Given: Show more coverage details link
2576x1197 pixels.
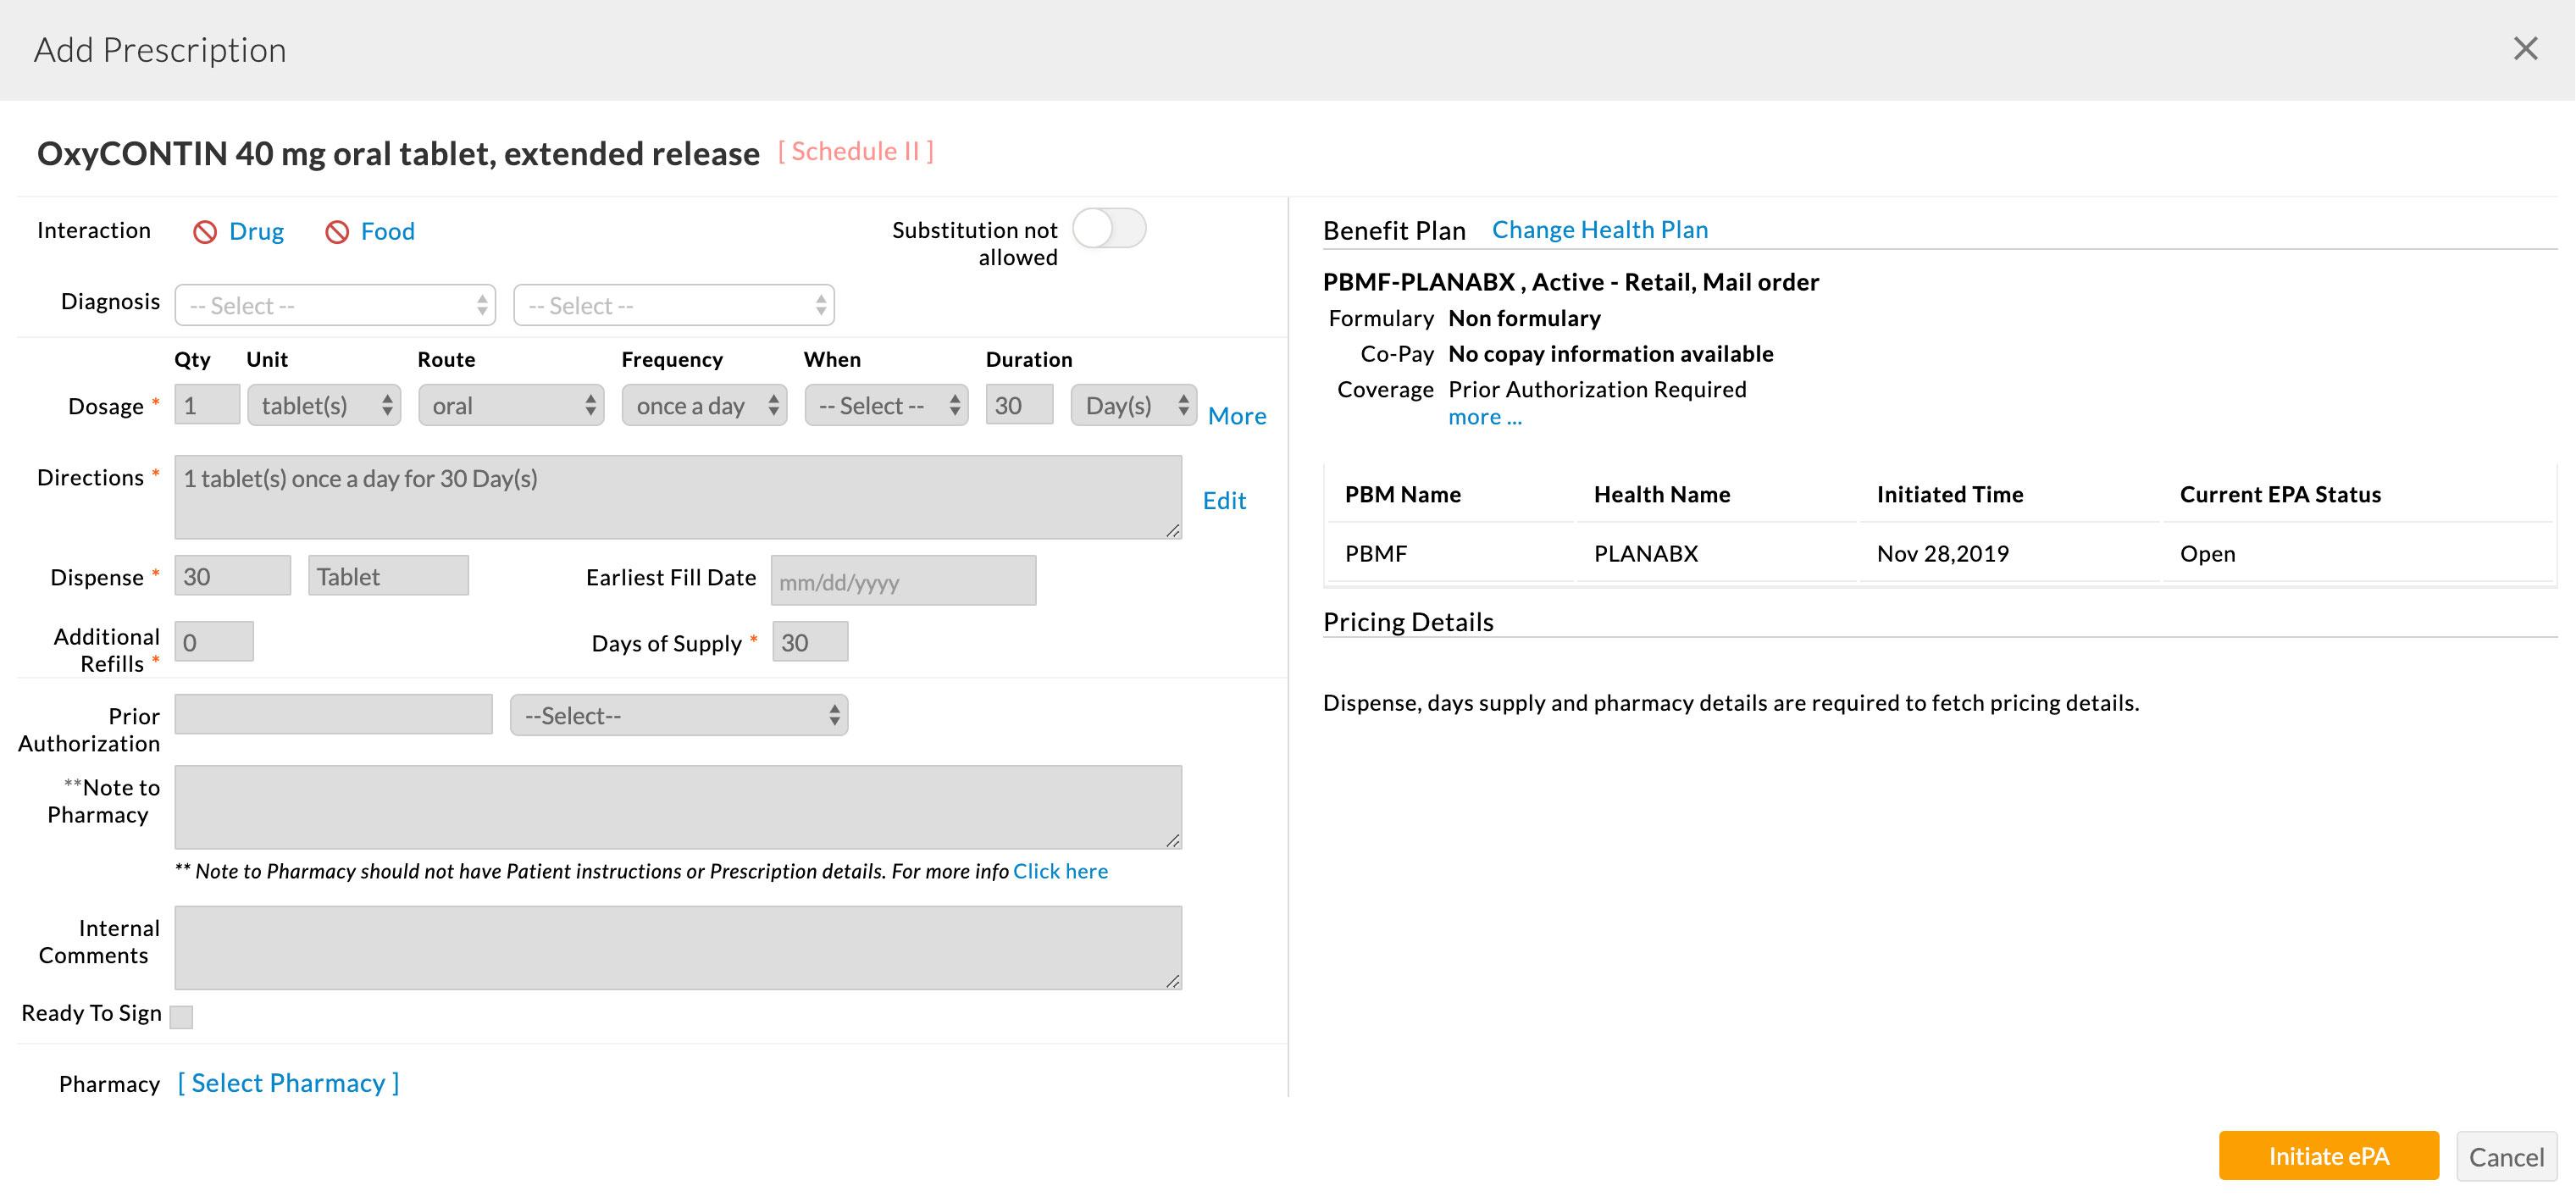Looking at the screenshot, I should pos(1484,417).
